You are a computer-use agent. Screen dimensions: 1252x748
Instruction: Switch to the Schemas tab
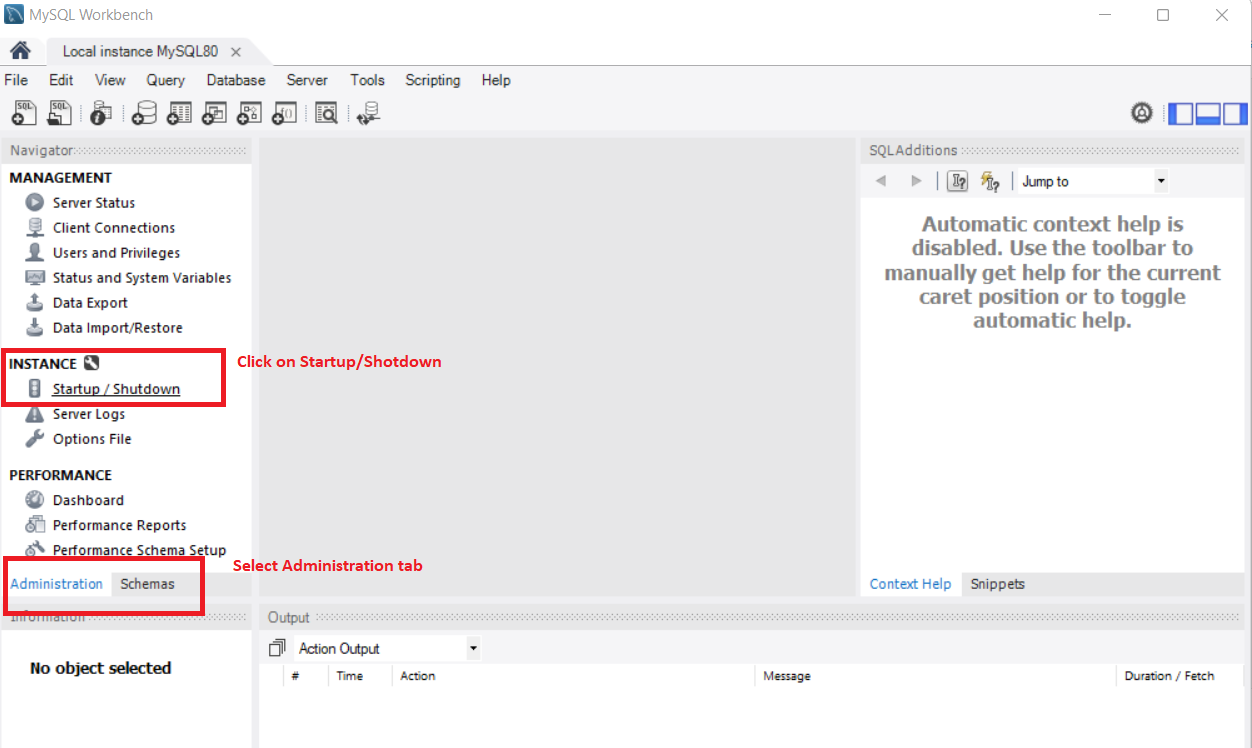(146, 583)
